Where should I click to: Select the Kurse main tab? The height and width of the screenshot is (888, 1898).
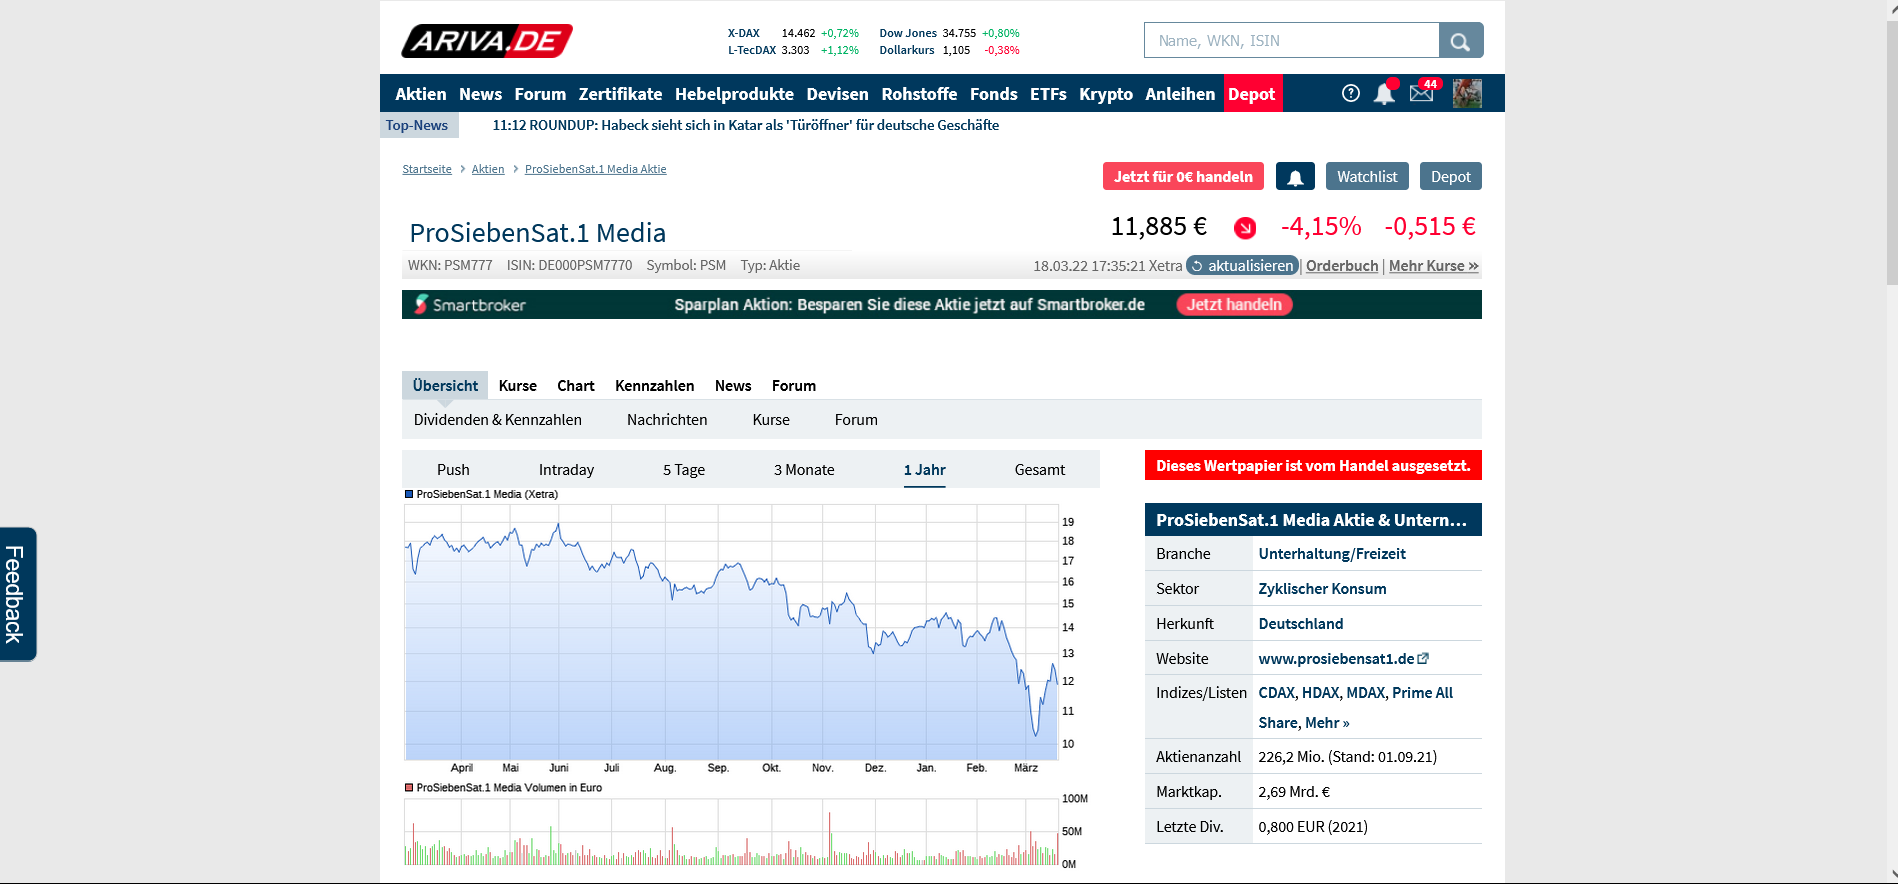518,386
